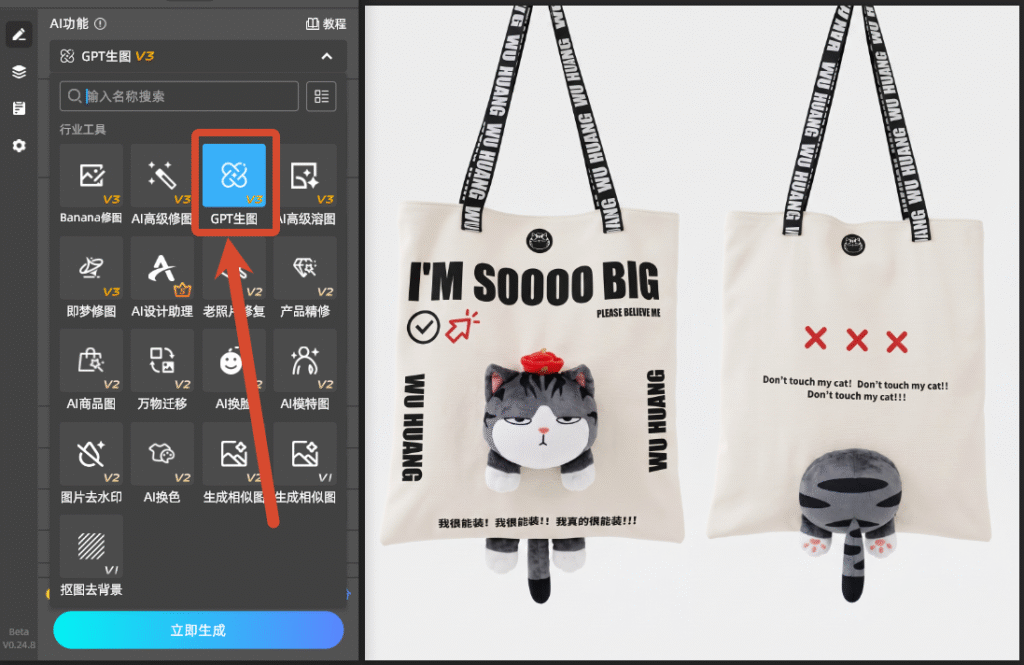Collapse the GPT生图 V3 dropdown
This screenshot has width=1024, height=665.
[327, 56]
